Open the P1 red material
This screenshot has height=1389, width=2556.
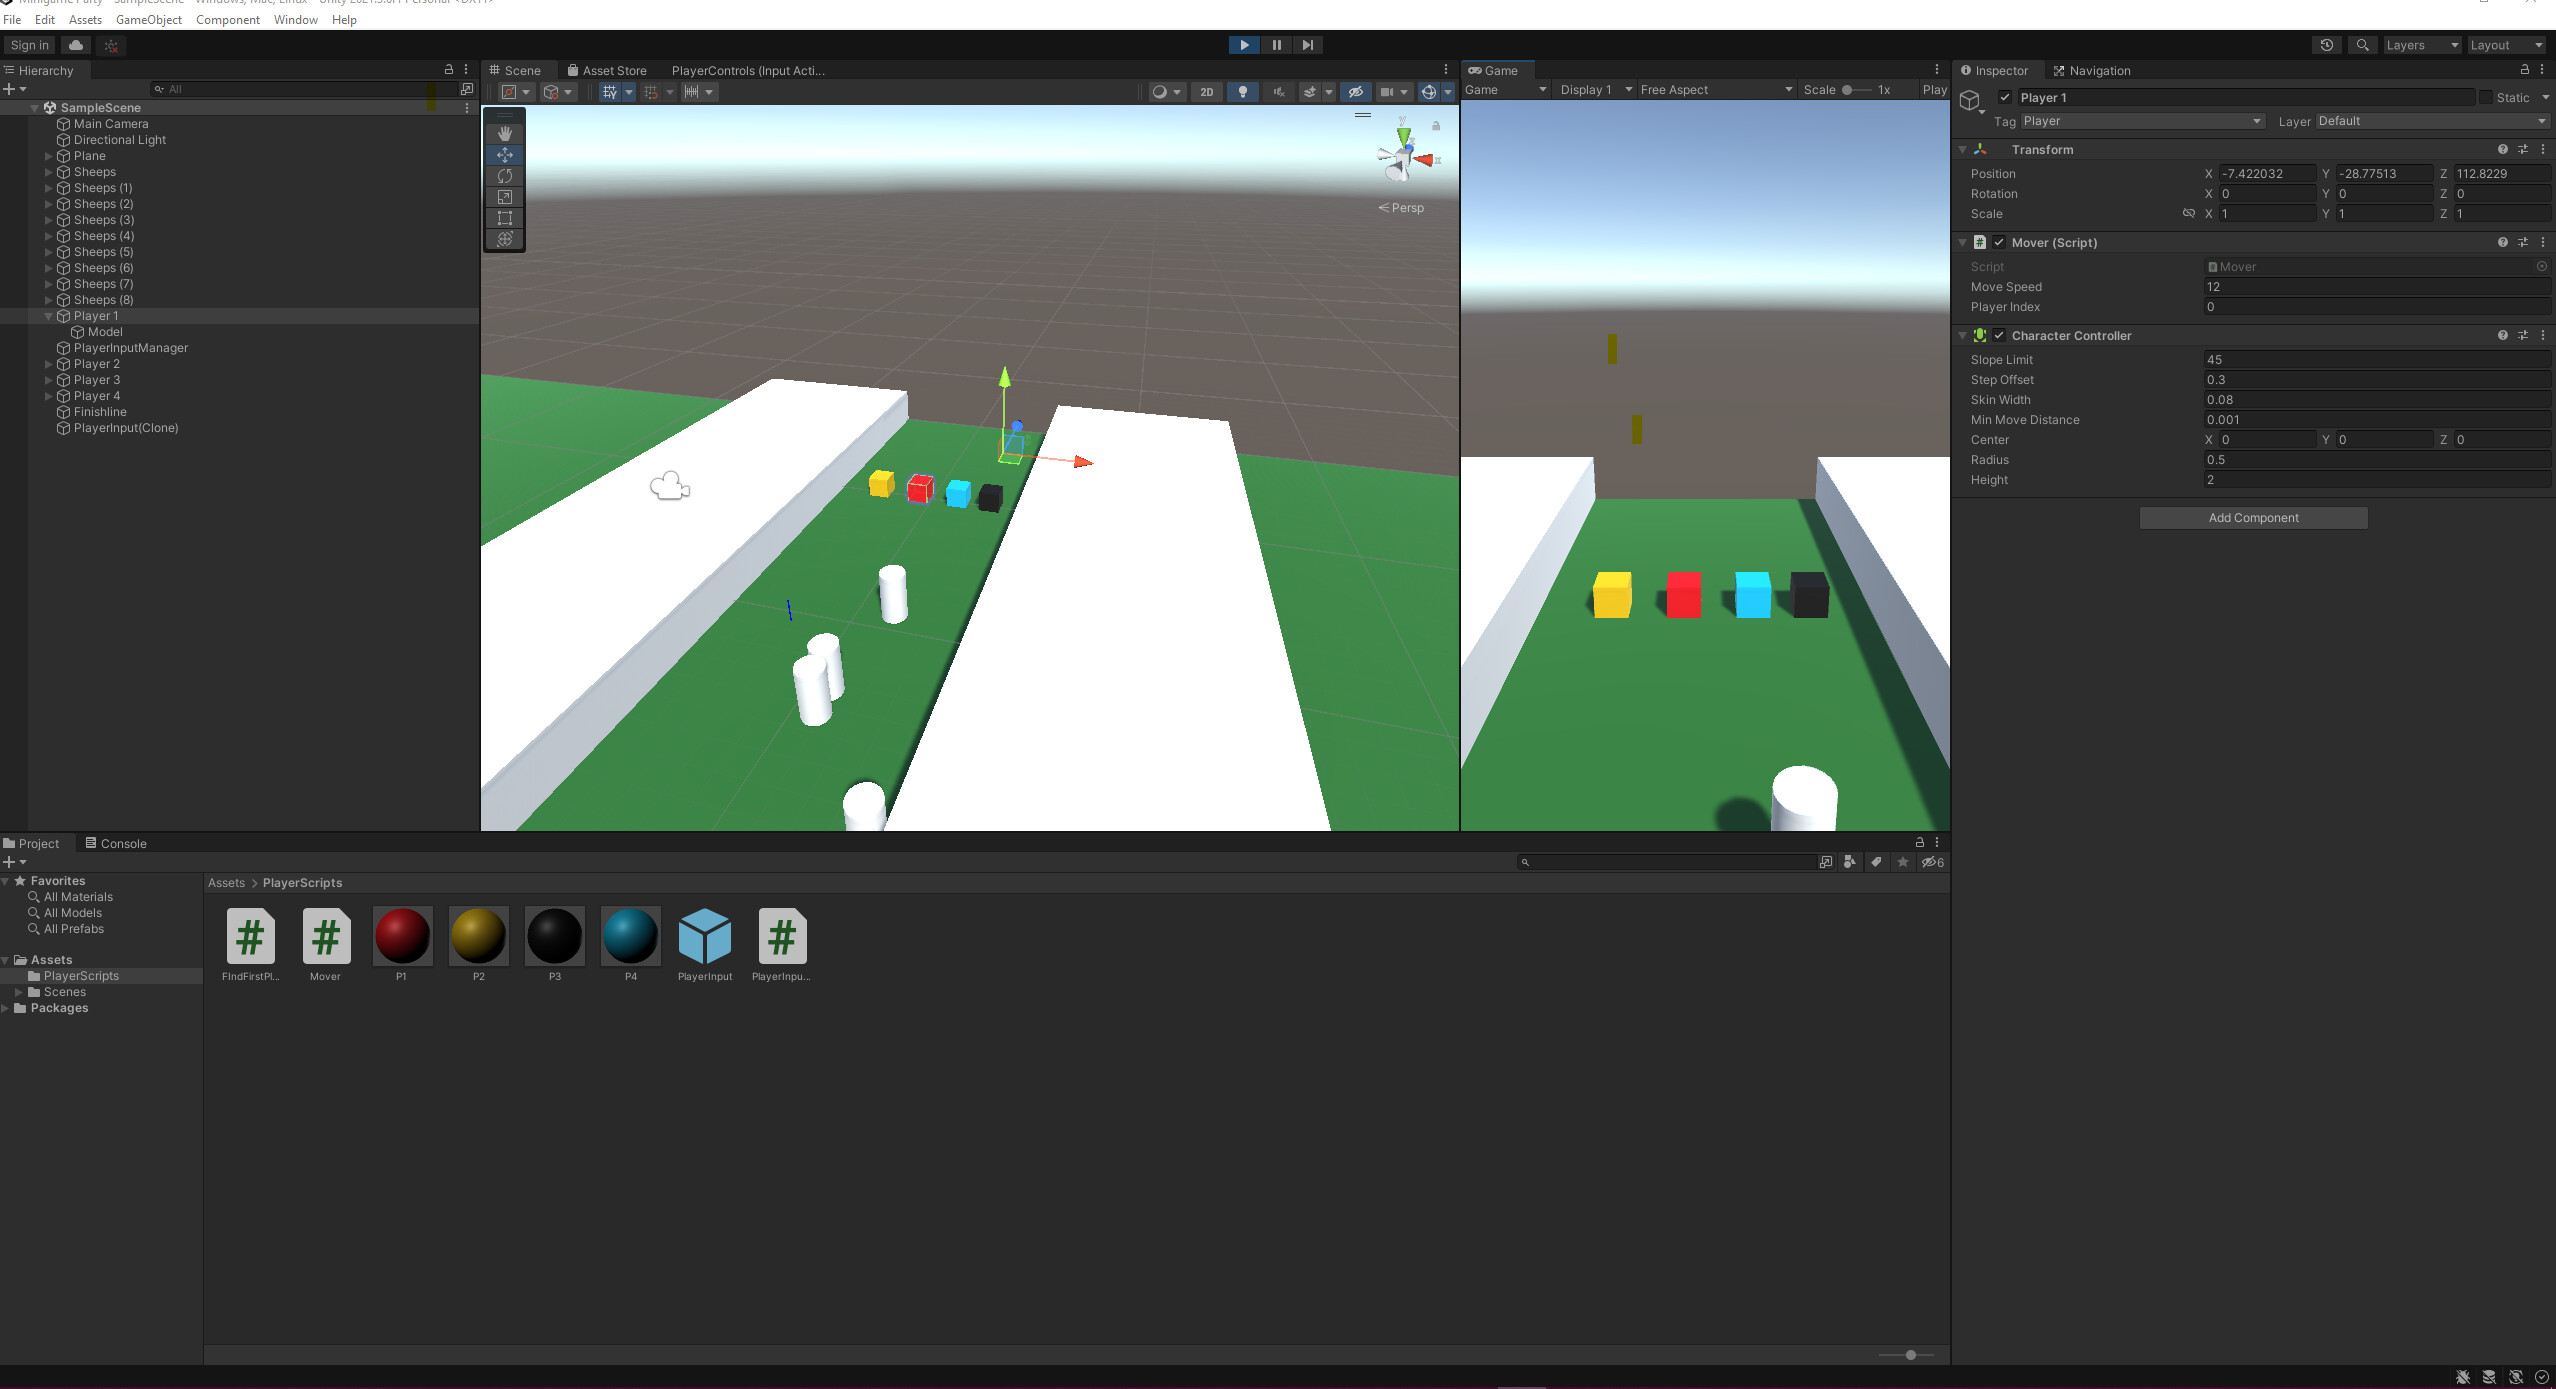coord(402,936)
